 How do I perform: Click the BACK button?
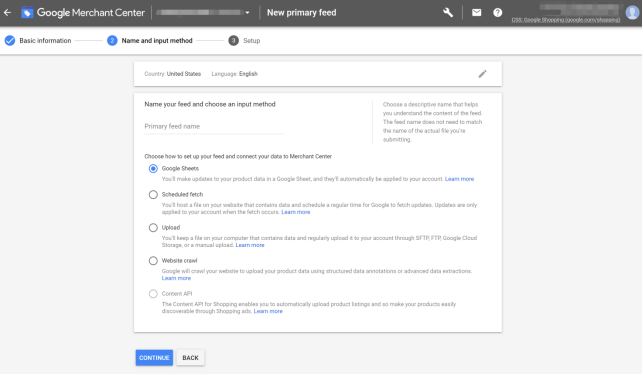[190, 358]
